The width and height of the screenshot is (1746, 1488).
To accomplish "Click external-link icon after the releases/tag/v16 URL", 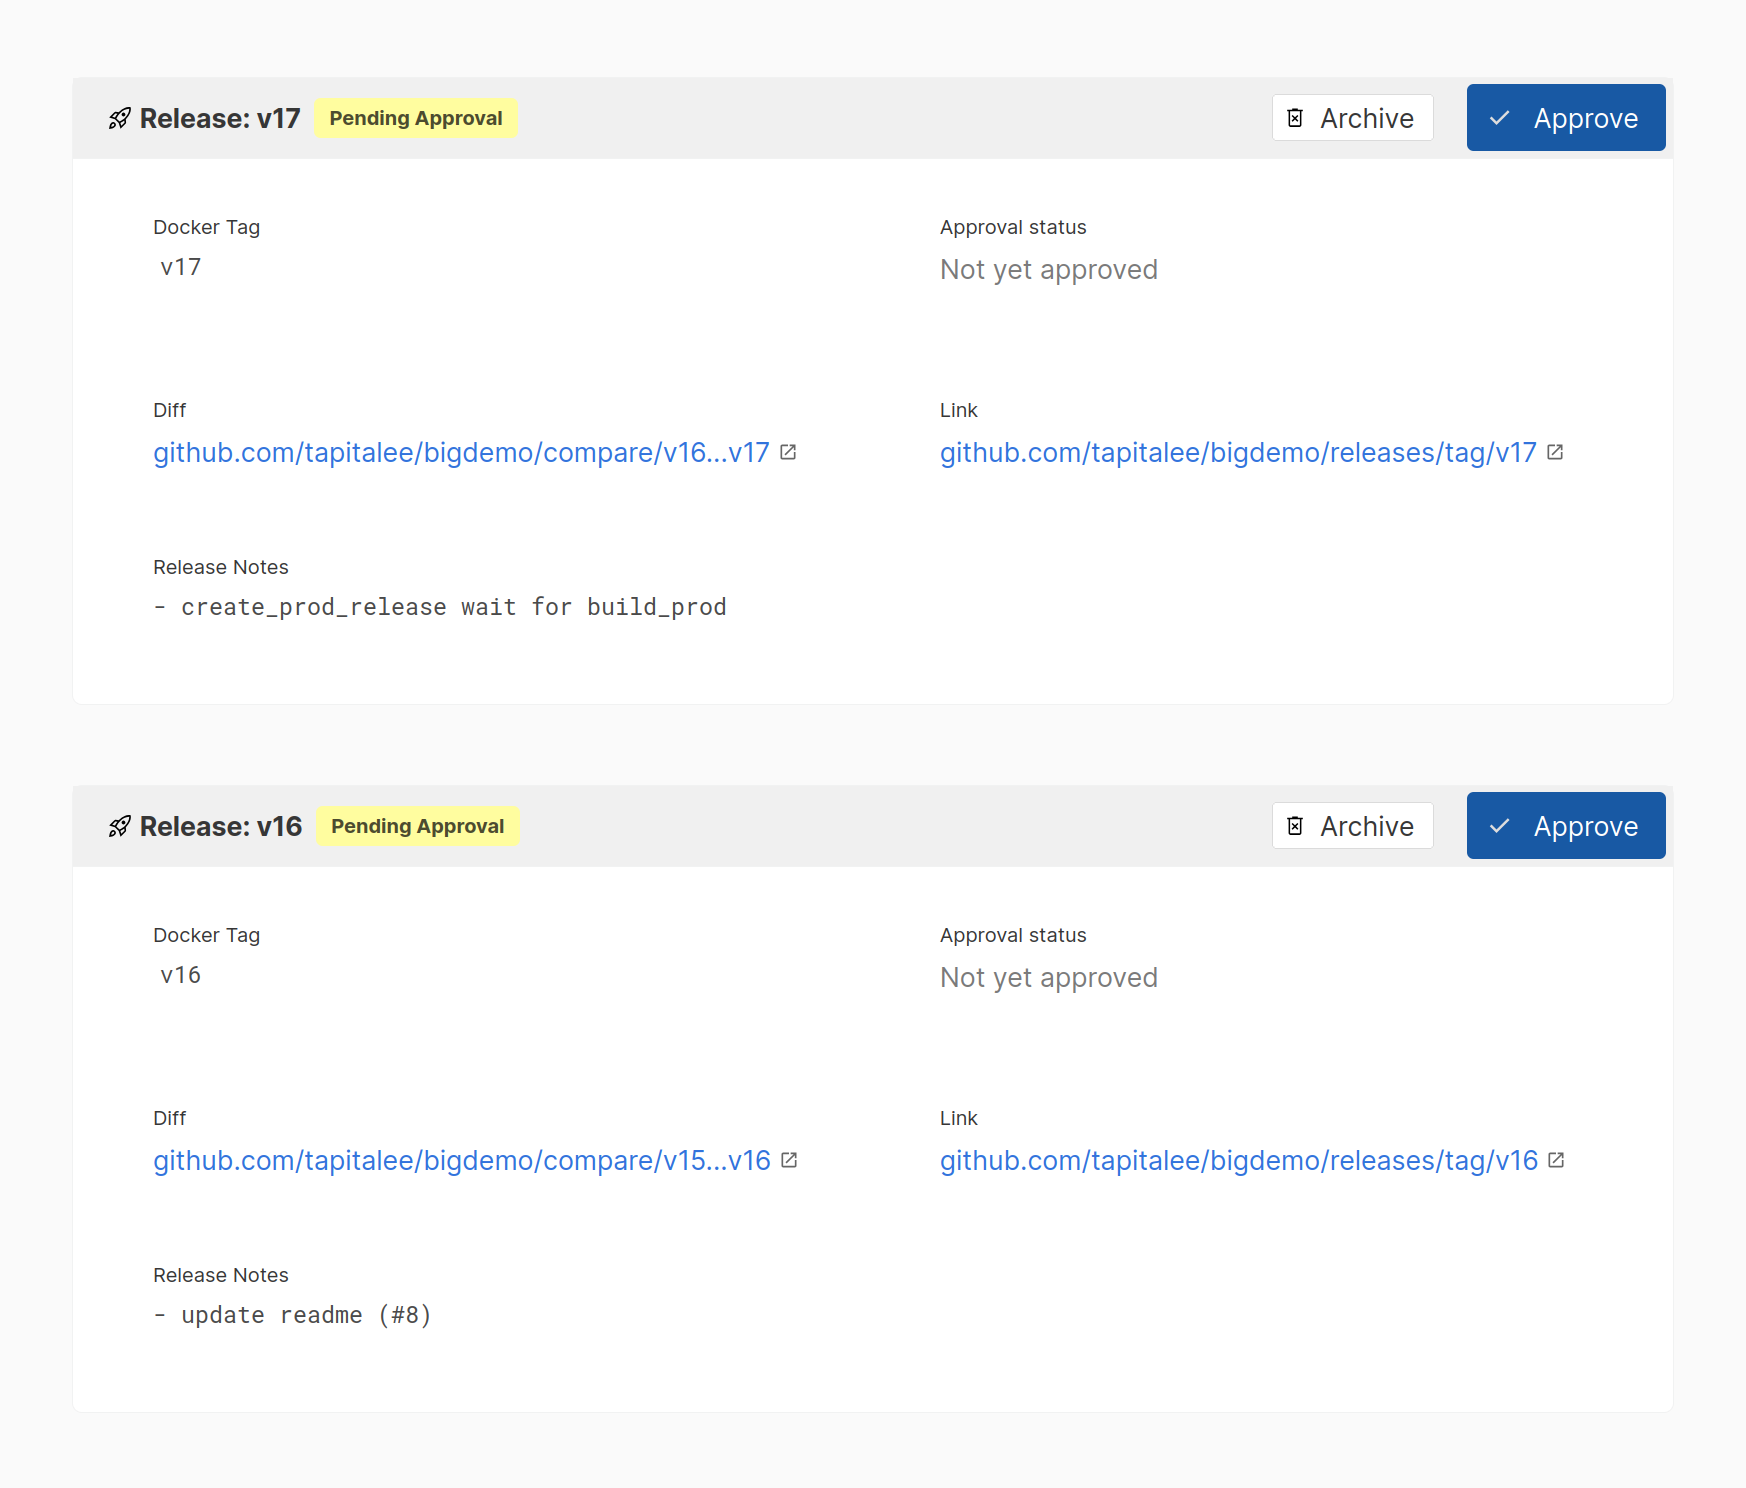I will pos(1556,1161).
